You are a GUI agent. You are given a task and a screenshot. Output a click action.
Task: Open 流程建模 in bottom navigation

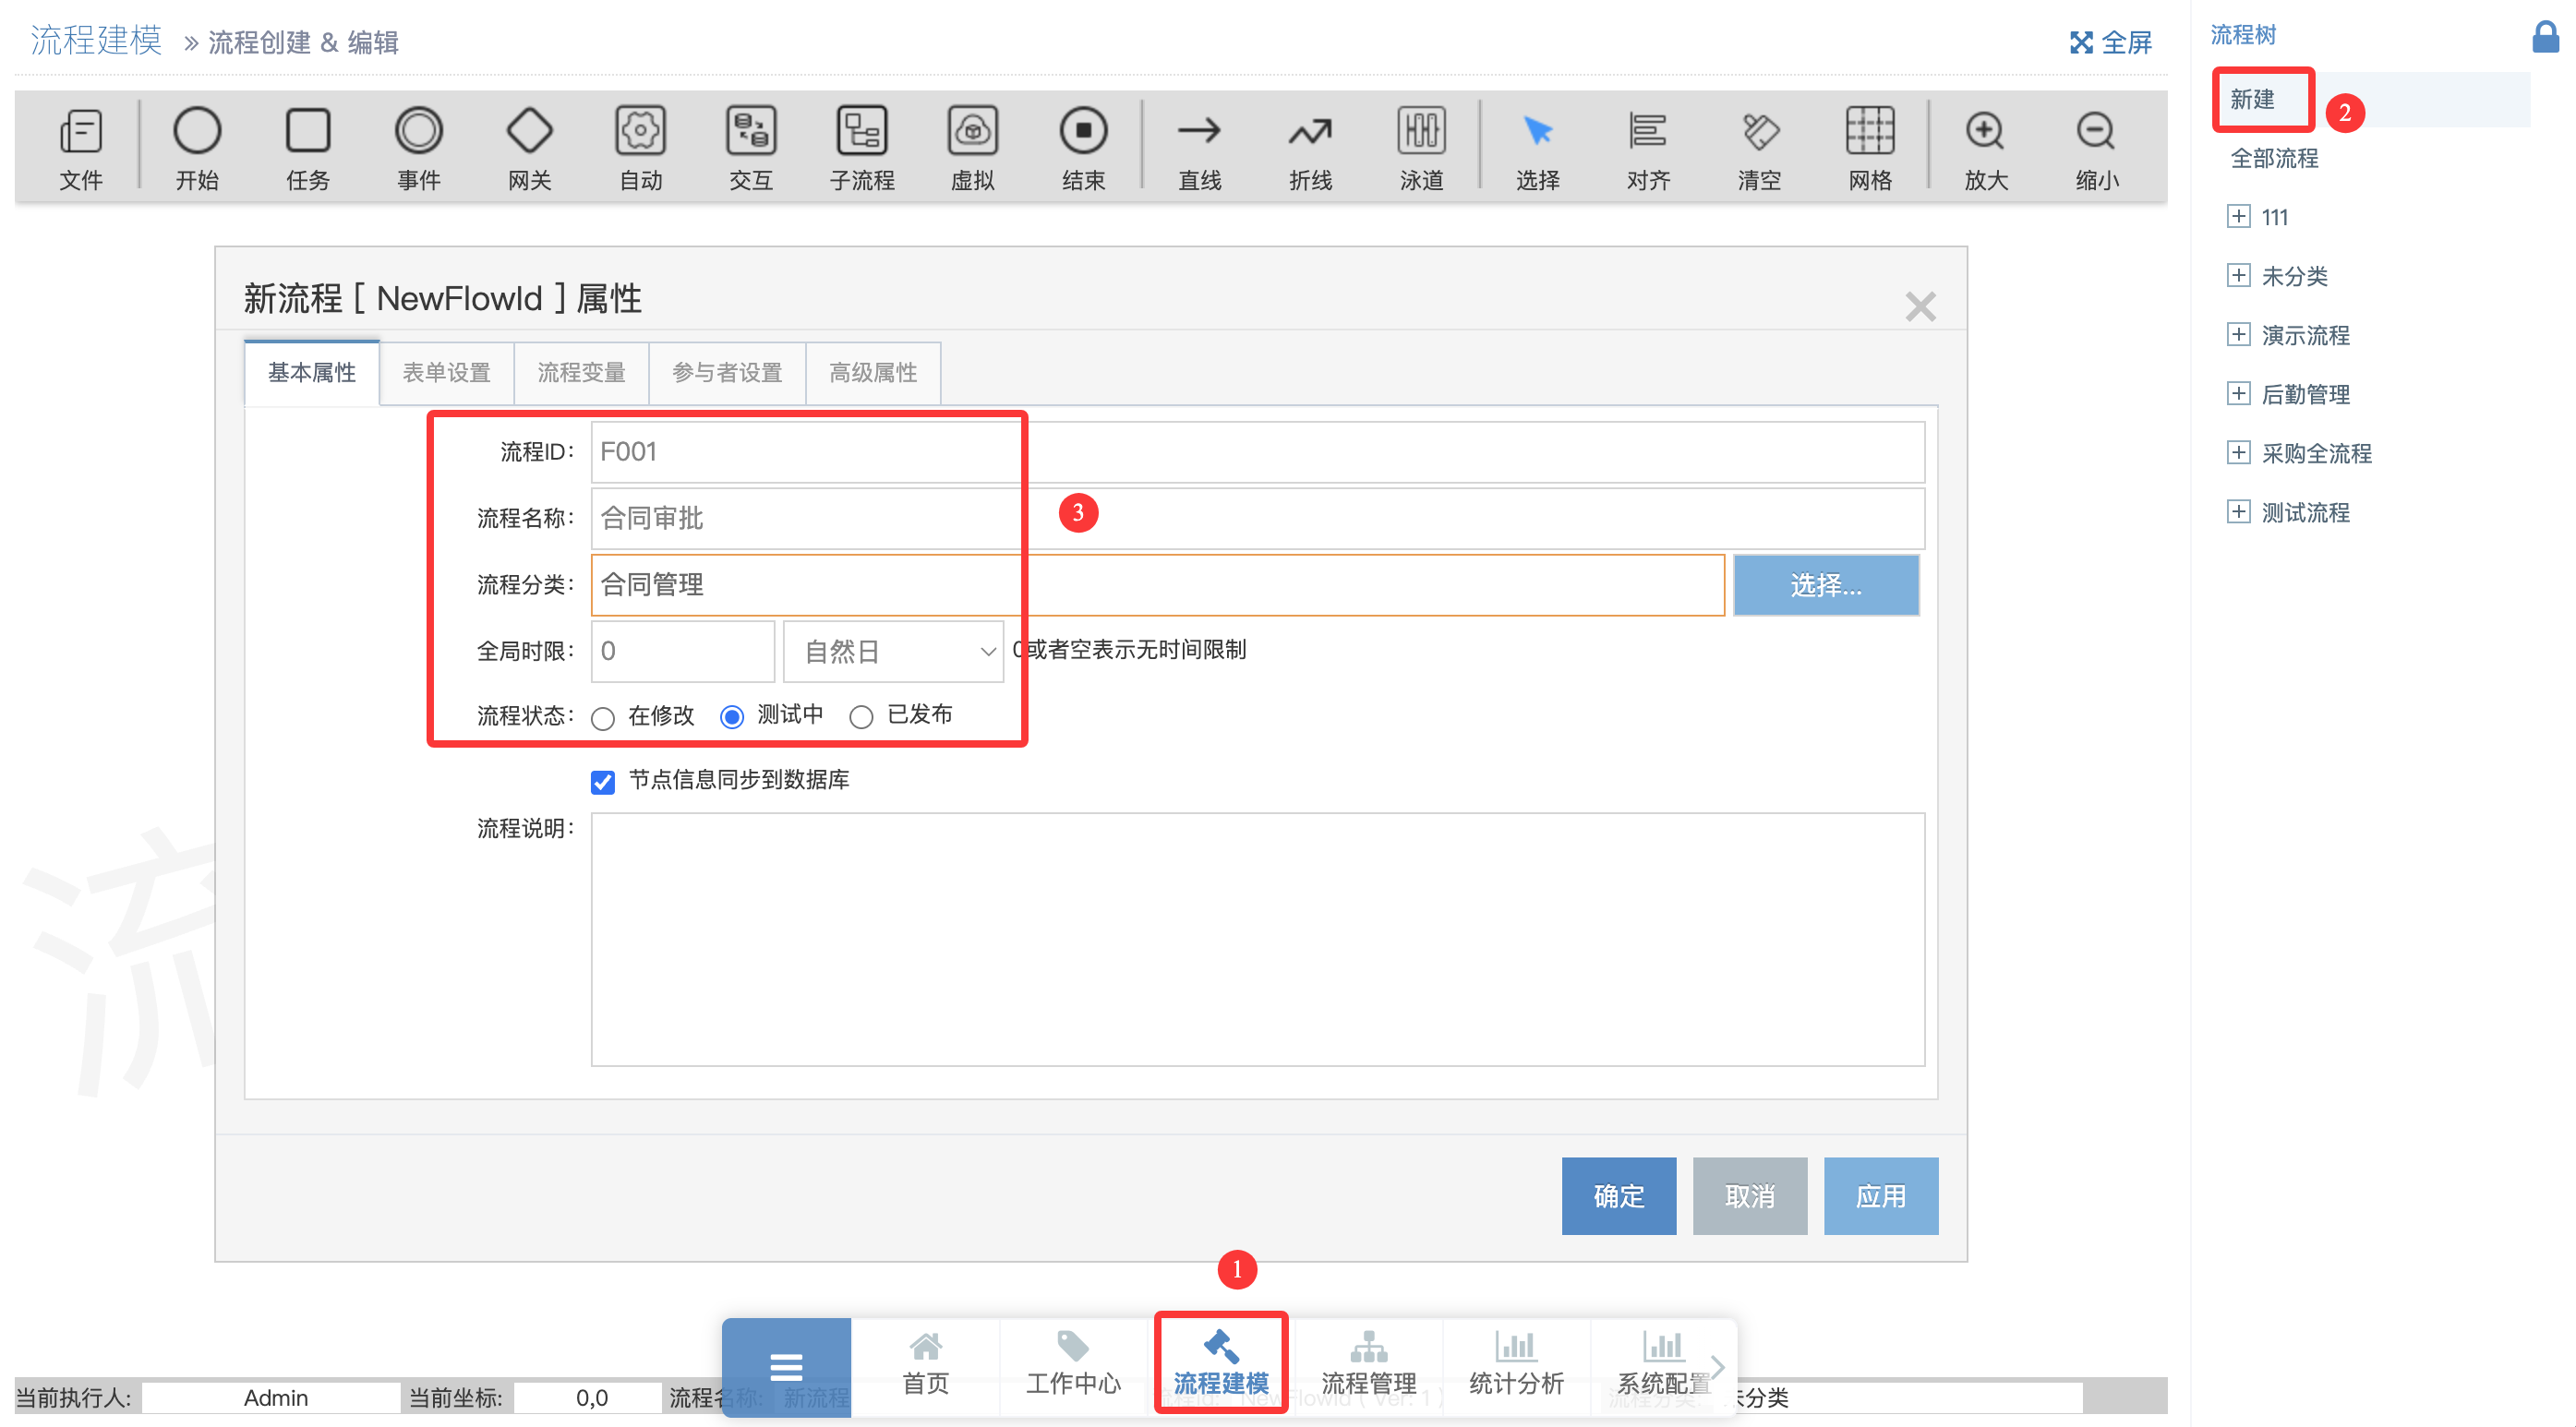(x=1221, y=1364)
